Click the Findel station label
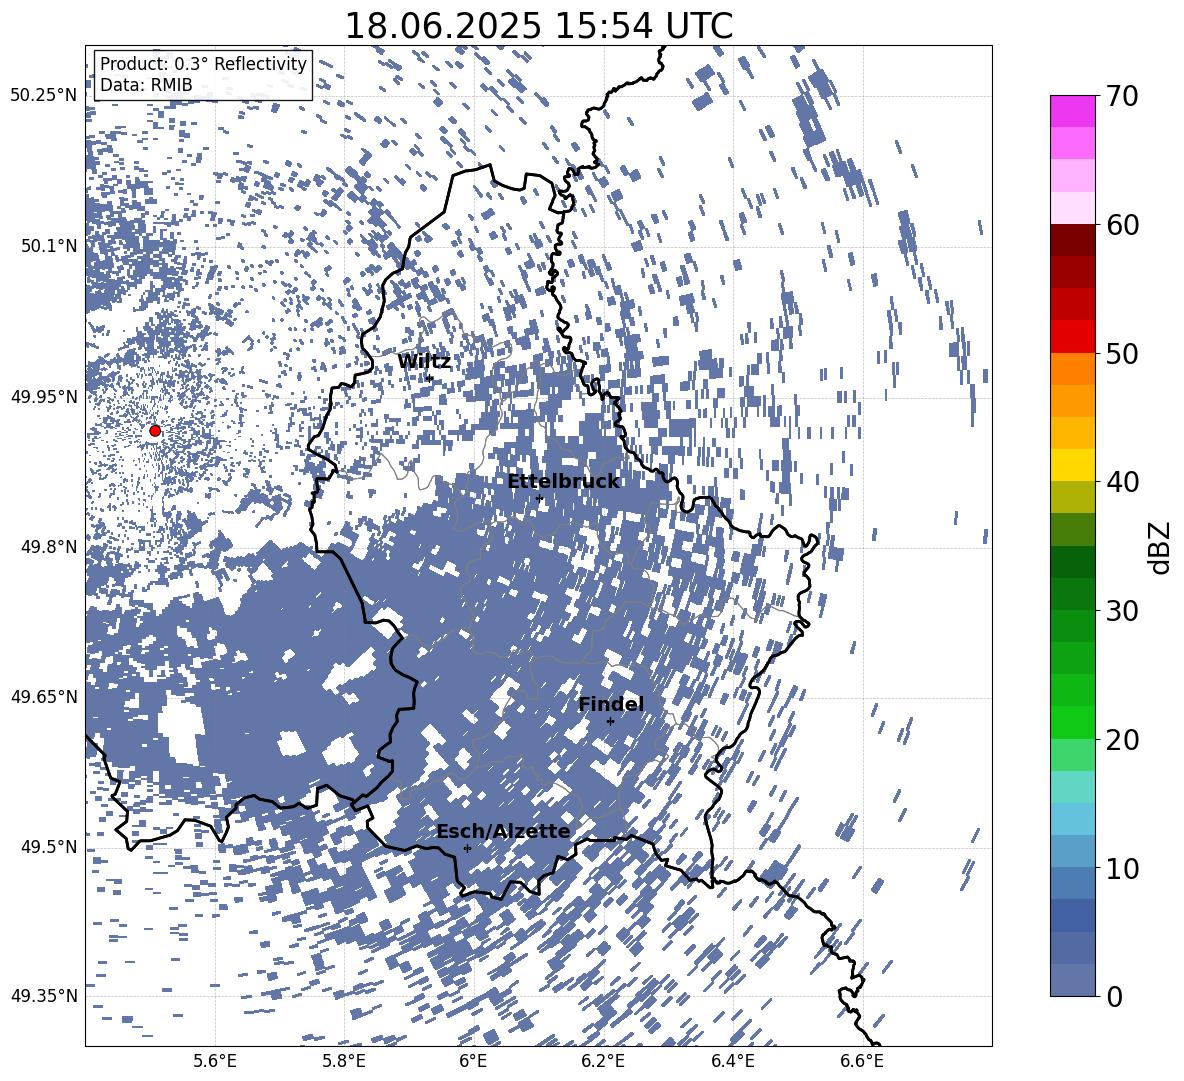This screenshot has height=1081, width=1184. tap(611, 704)
